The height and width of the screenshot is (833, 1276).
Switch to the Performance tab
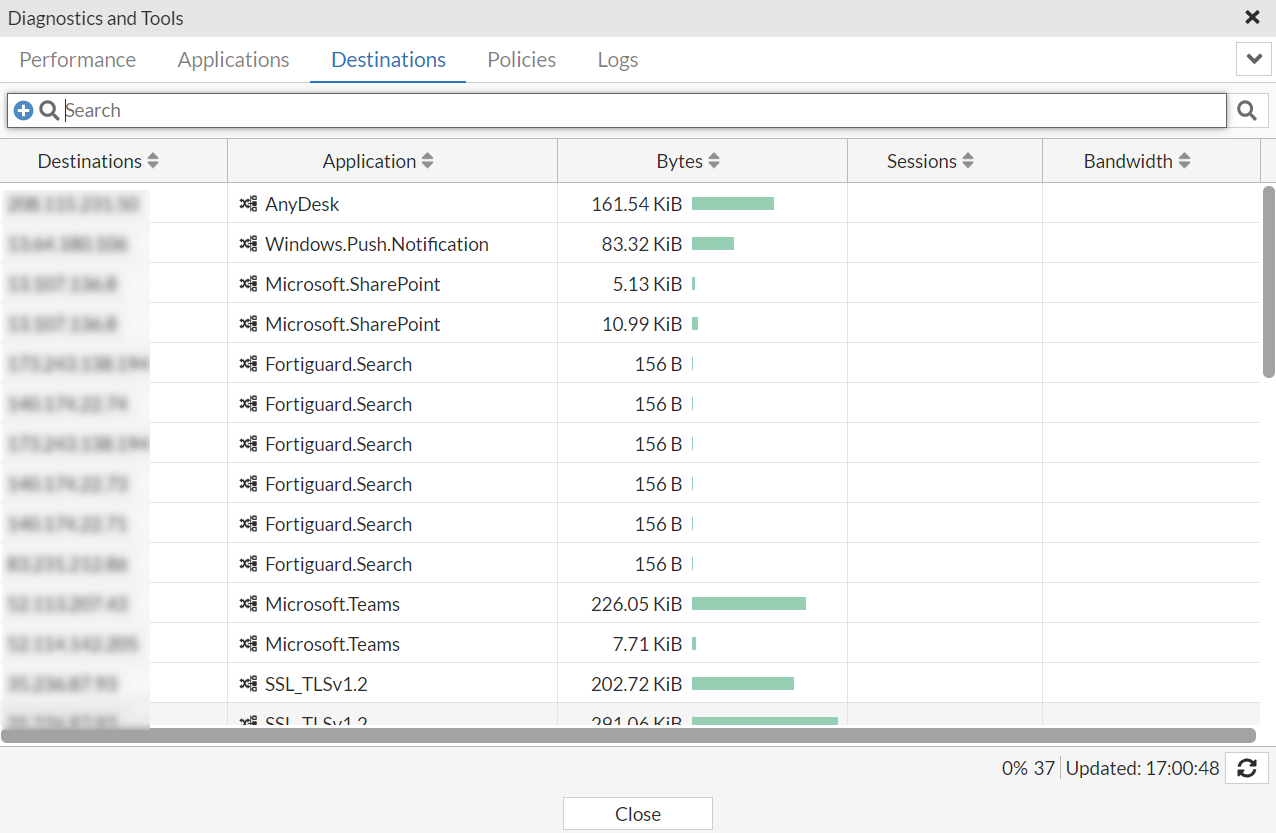coord(78,59)
